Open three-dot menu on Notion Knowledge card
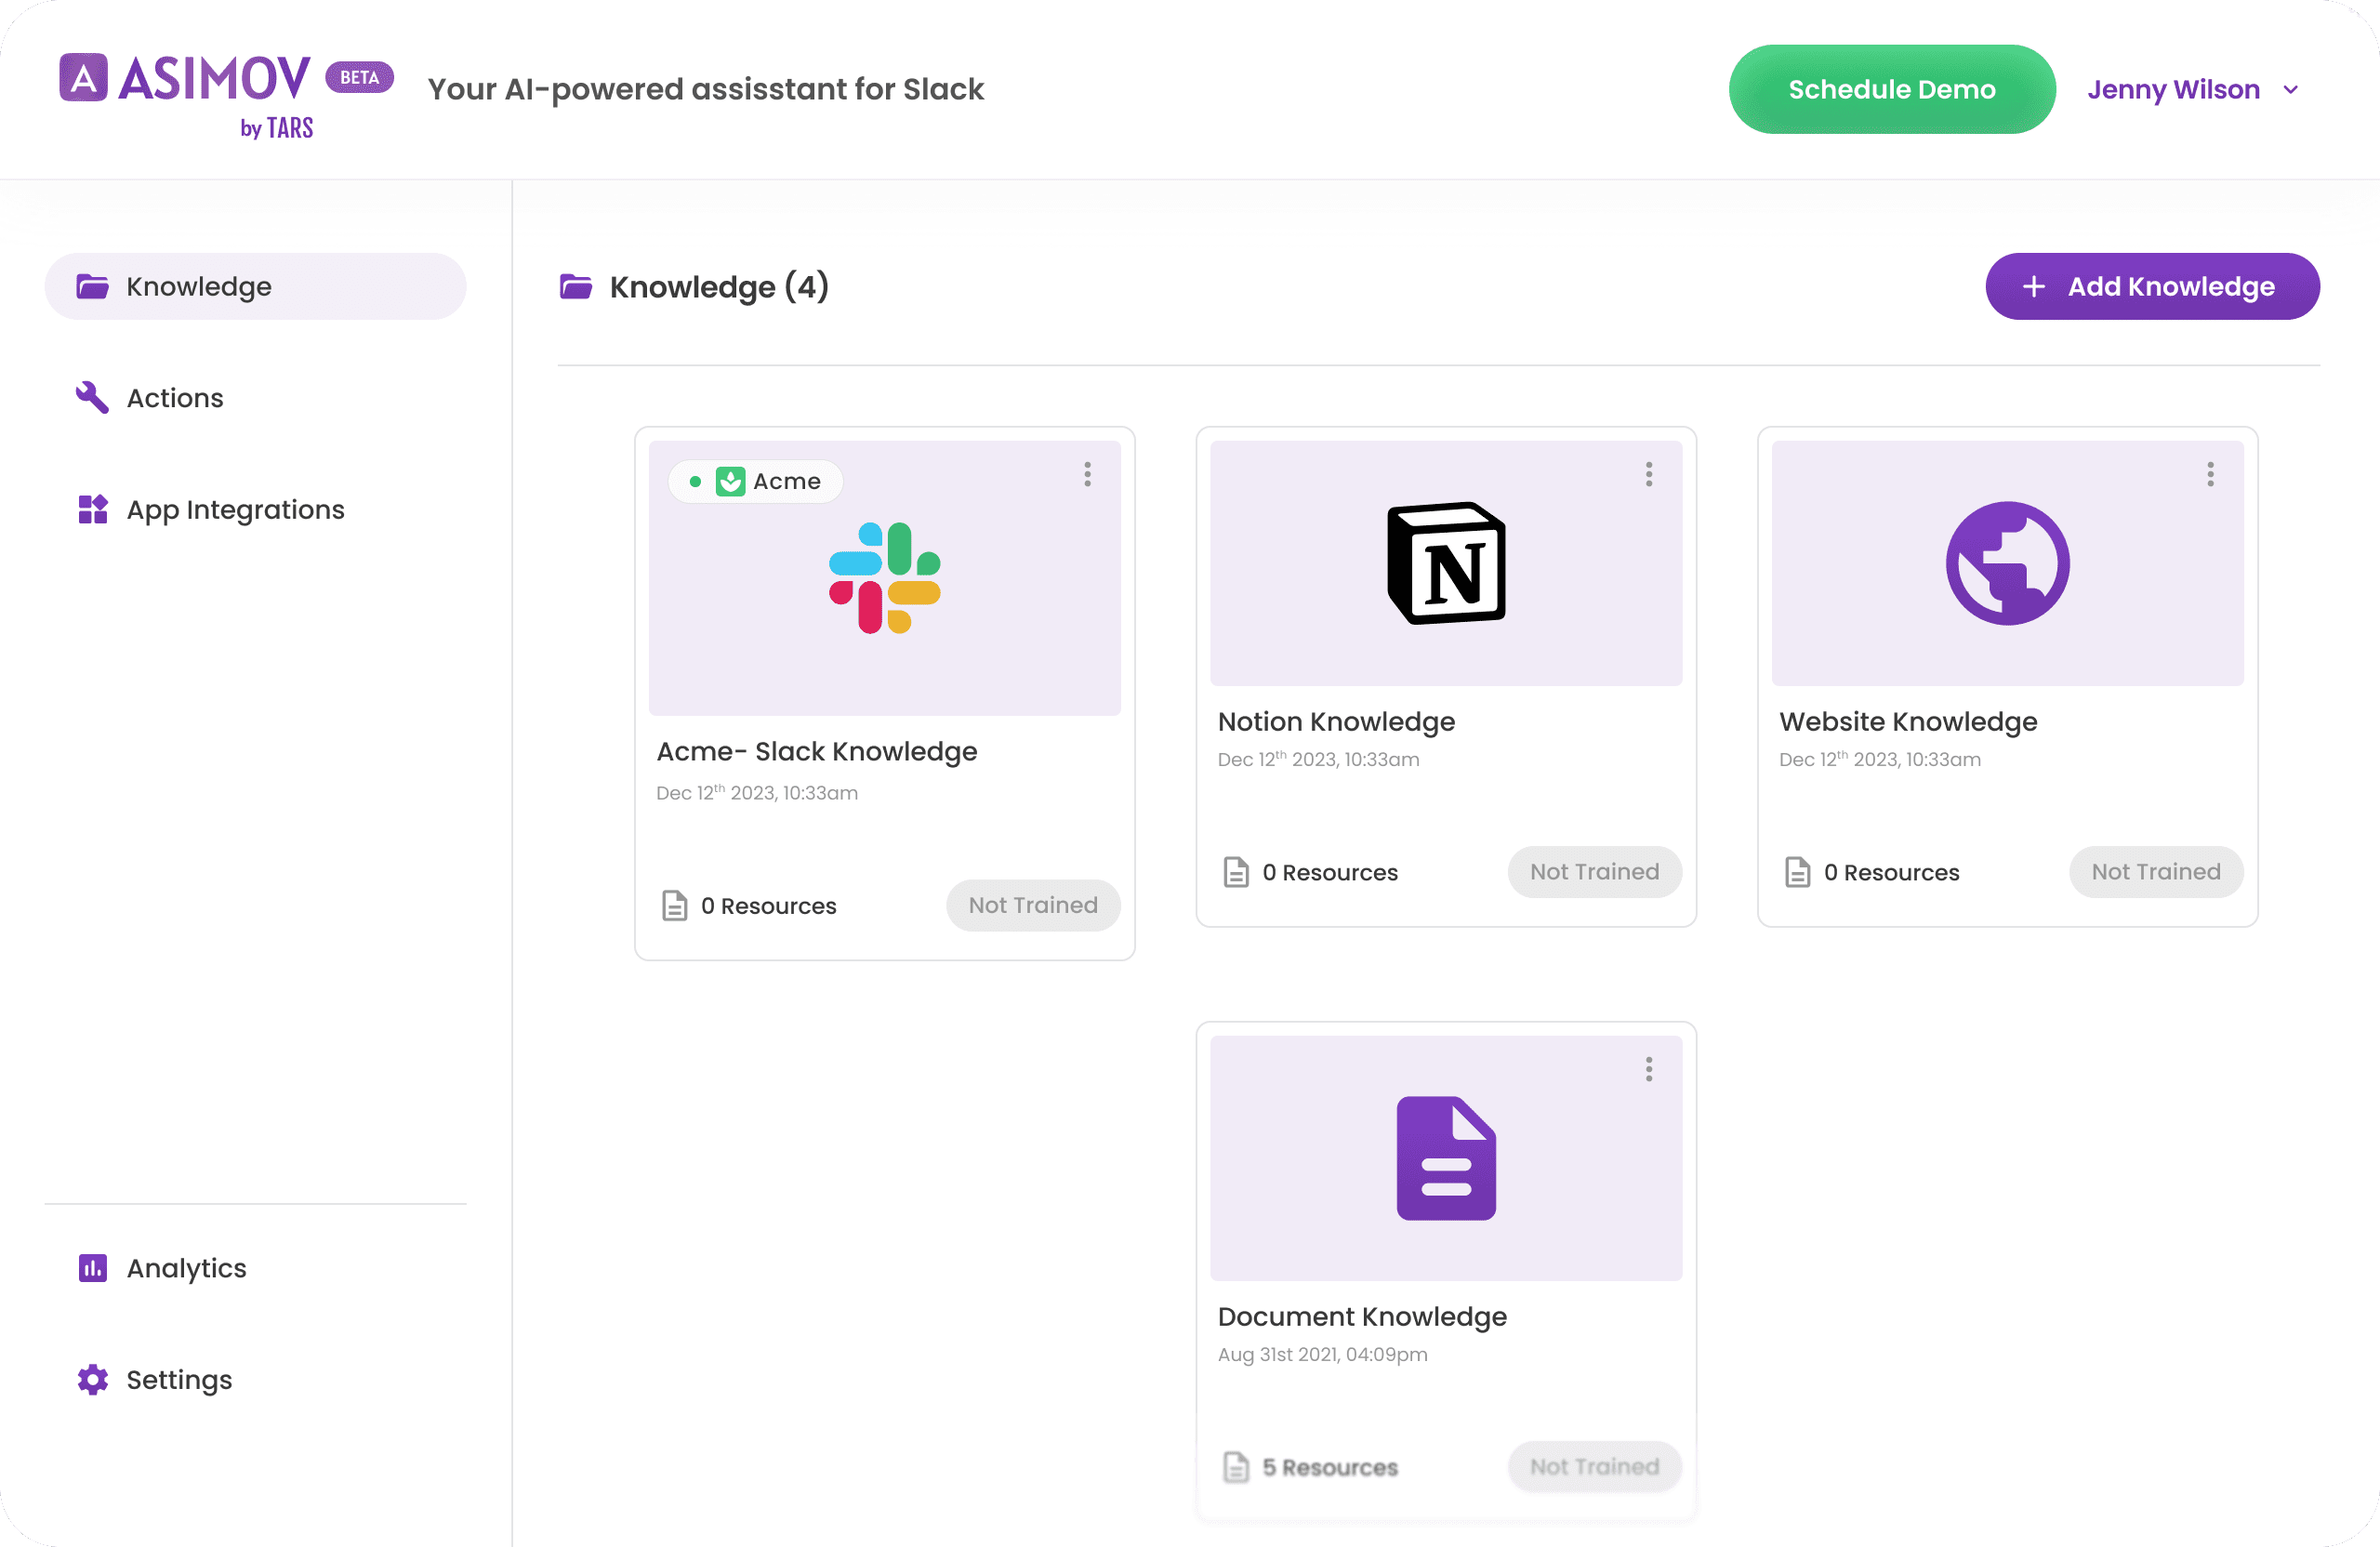Screen dimensions: 2380x1547 click(x=1649, y=474)
